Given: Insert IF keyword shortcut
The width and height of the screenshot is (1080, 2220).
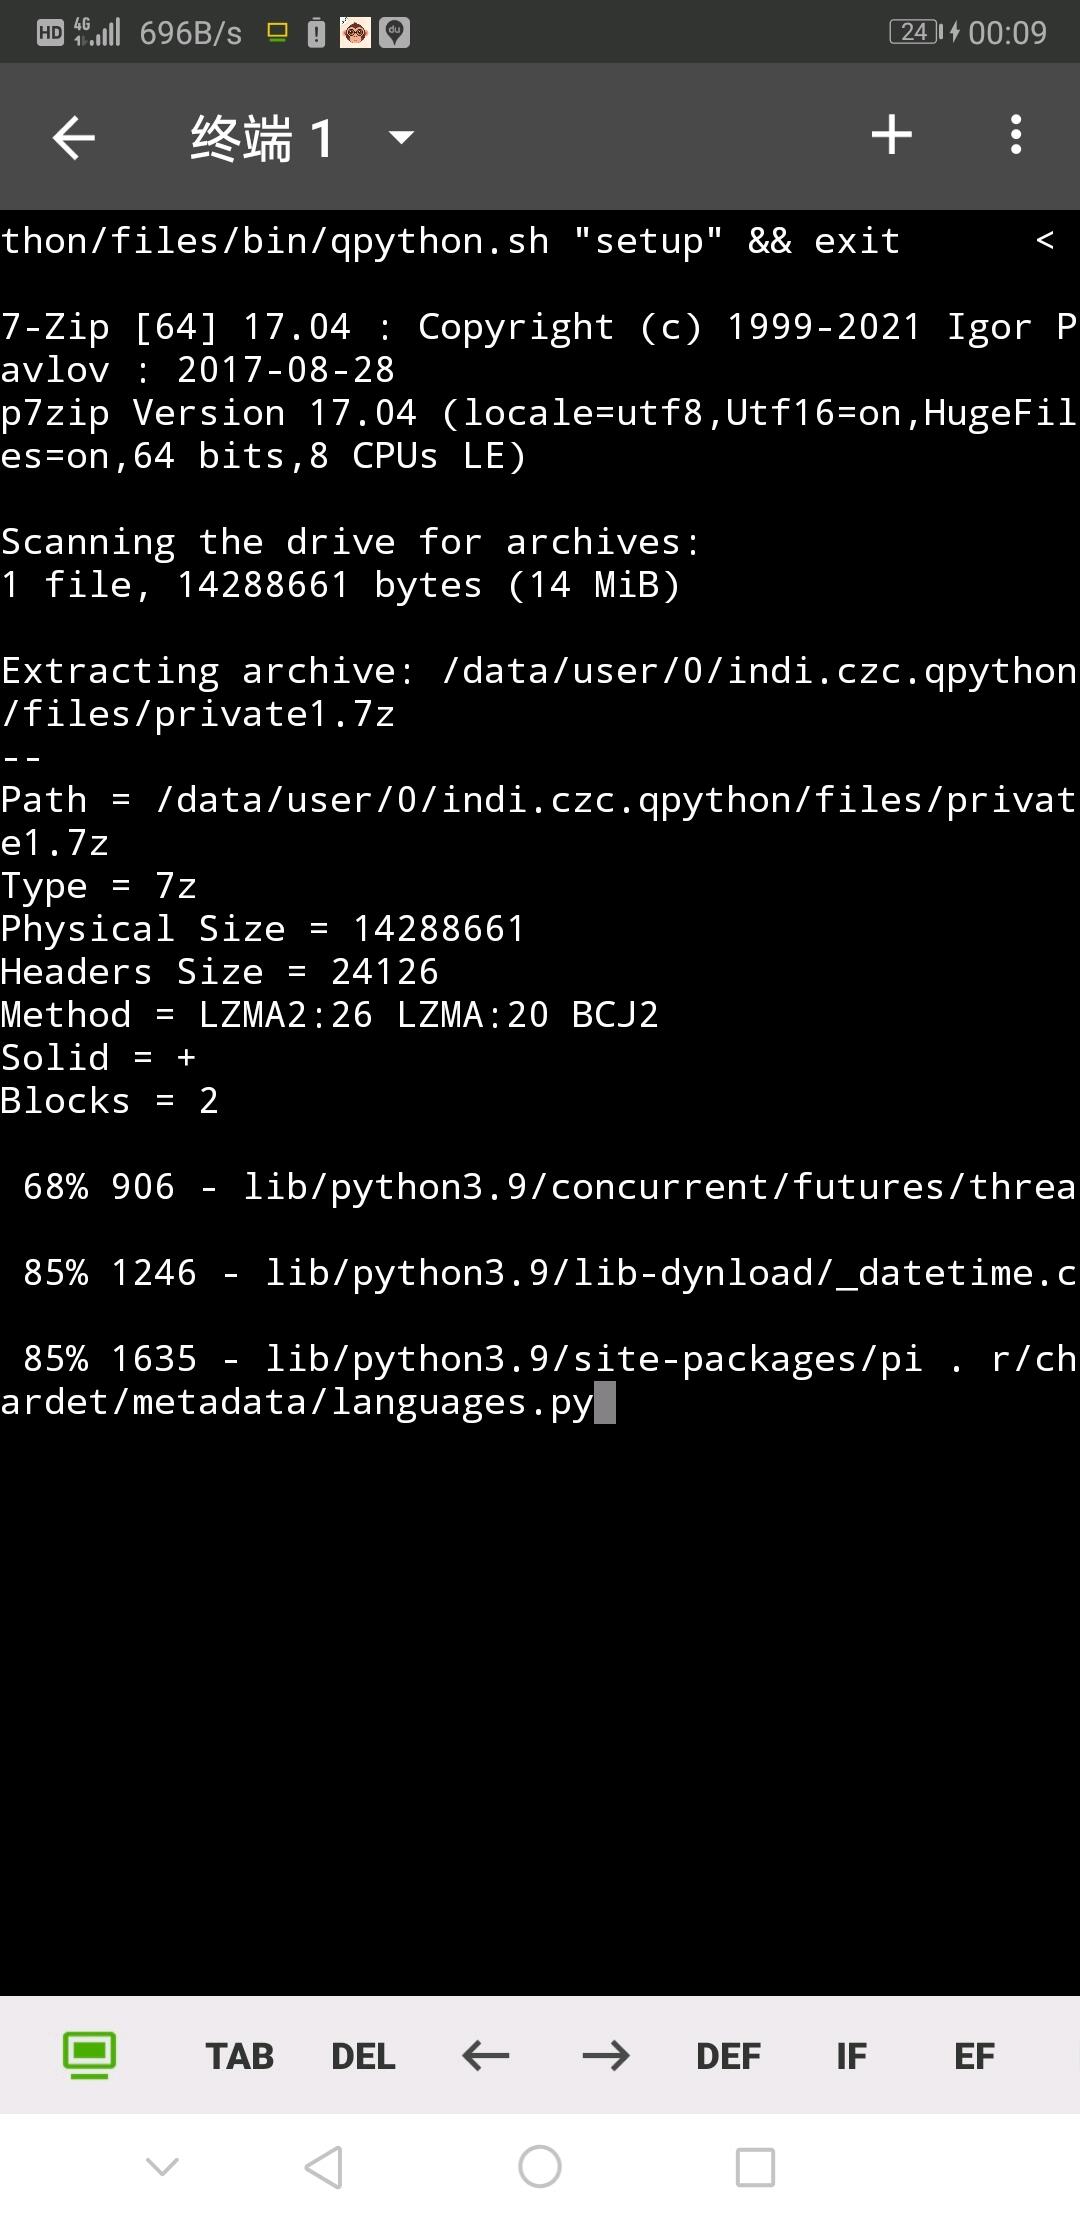Looking at the screenshot, I should pos(851,2057).
